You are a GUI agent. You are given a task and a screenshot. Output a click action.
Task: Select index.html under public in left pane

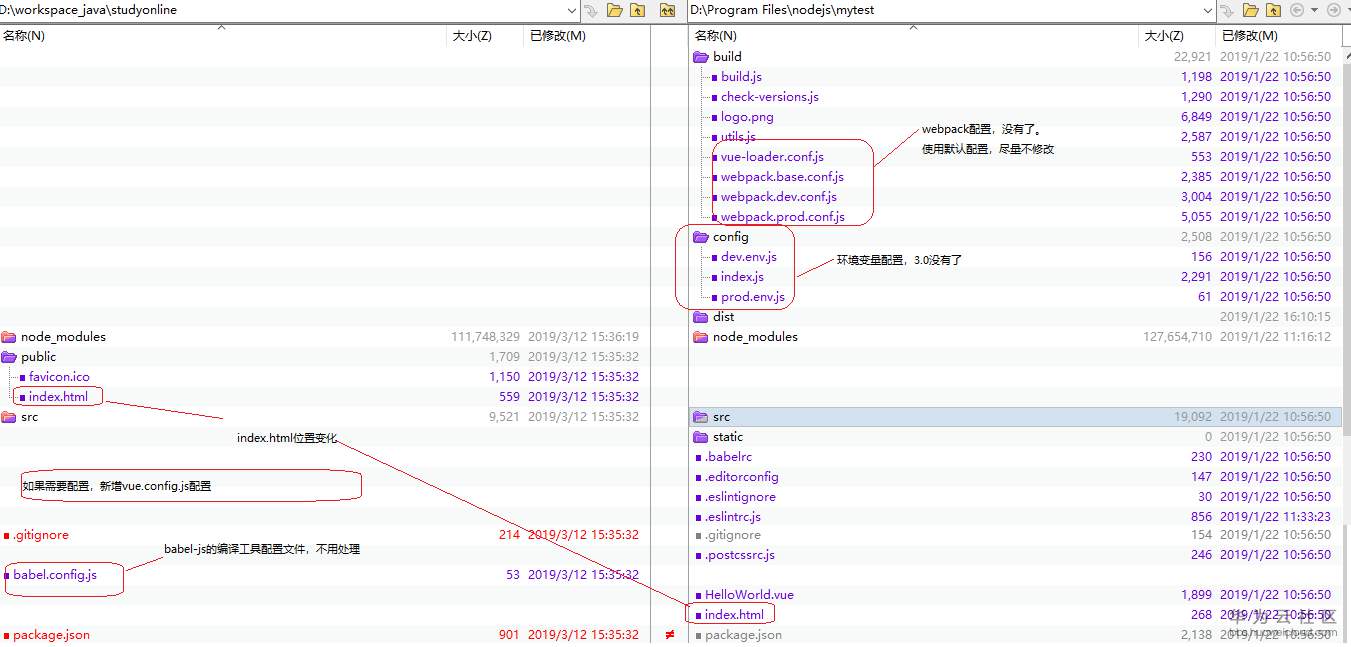[58, 397]
